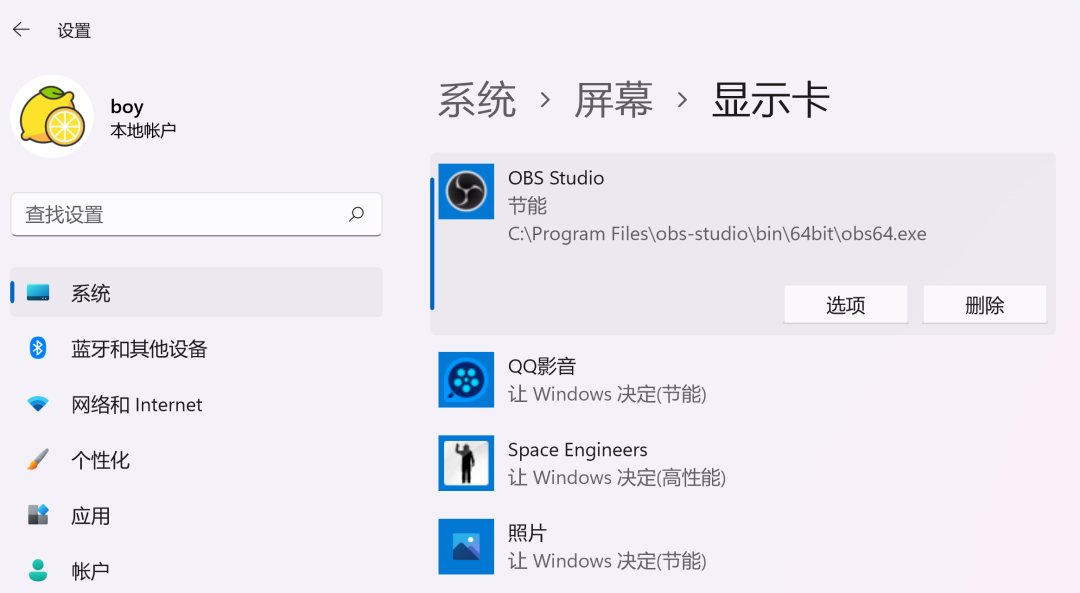Click the 显示卡 page title
This screenshot has width=1080, height=593.
click(771, 100)
